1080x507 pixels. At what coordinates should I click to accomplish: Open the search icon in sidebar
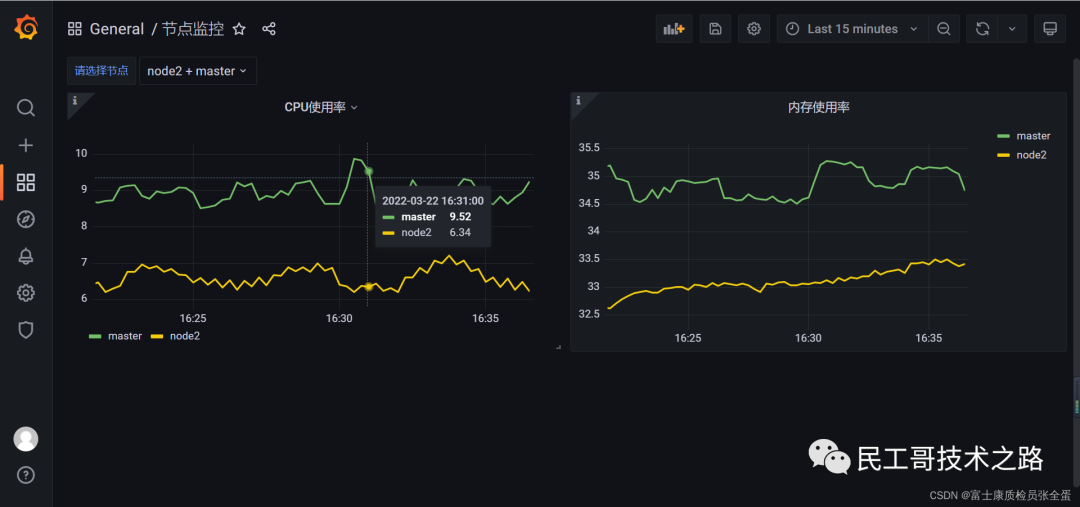25,108
